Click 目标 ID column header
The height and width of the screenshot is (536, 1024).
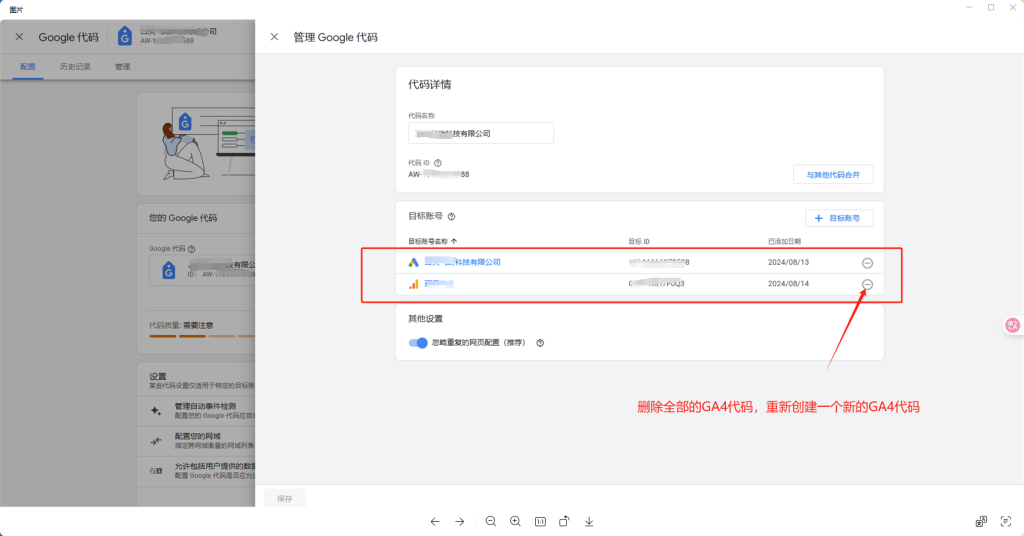(639, 242)
